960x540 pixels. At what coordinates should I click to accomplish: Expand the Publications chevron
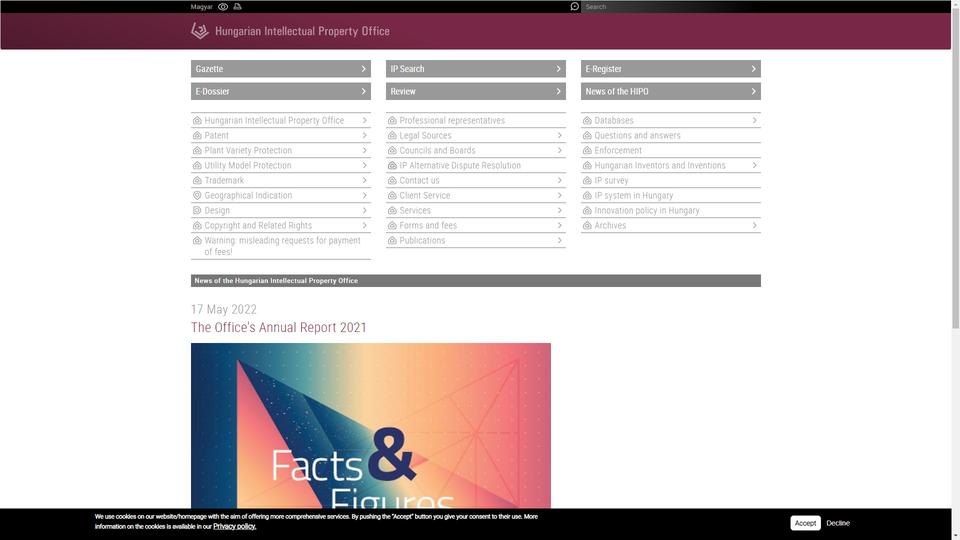(560, 241)
